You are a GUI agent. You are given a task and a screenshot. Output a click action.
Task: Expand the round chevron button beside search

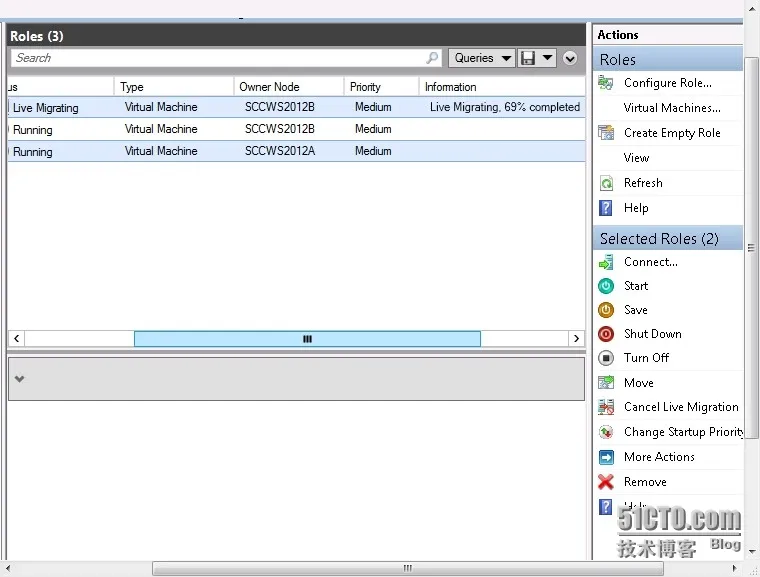570,58
